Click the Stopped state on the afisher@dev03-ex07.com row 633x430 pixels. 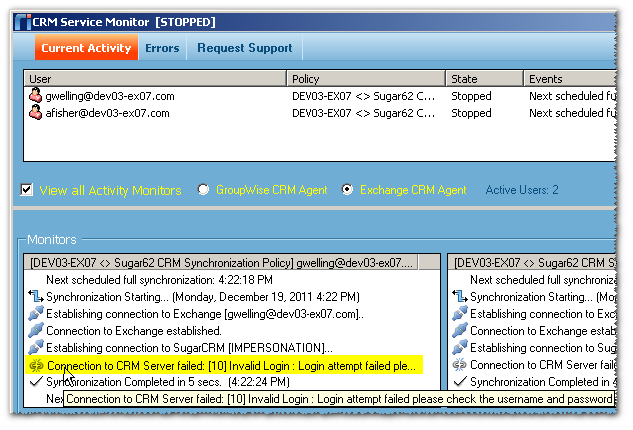click(x=471, y=113)
